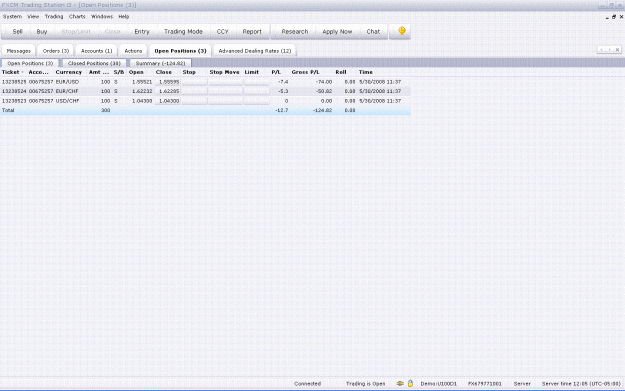Click Server time in status bar
Image resolution: width=625 pixels, height=391 pixels.
(581, 384)
